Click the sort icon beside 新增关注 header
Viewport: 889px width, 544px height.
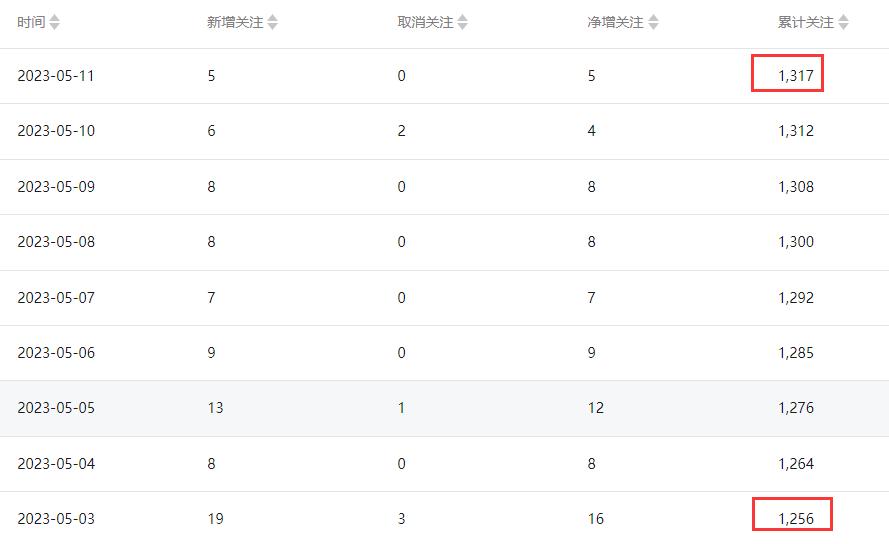273,22
